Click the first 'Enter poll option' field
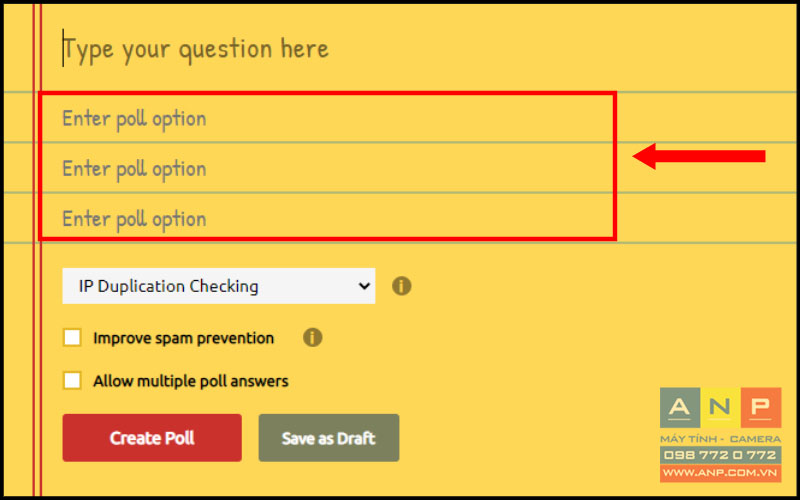The image size is (800, 500). (x=327, y=118)
